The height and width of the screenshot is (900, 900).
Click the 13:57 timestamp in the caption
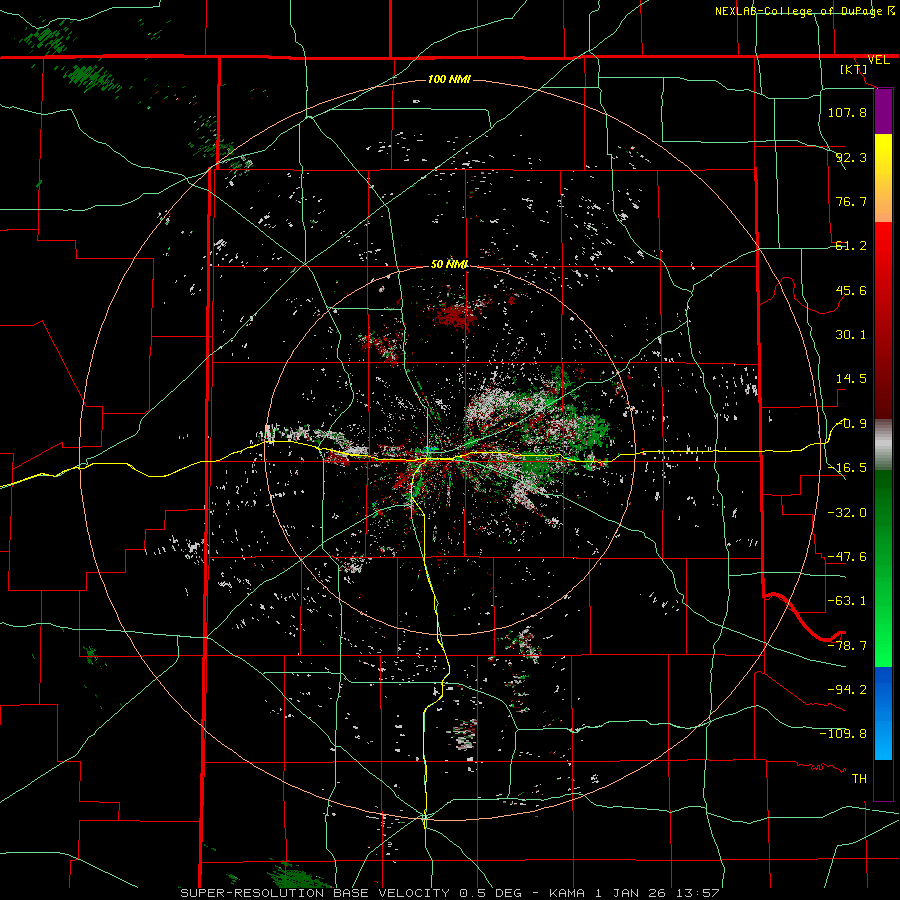pyautogui.click(x=697, y=893)
